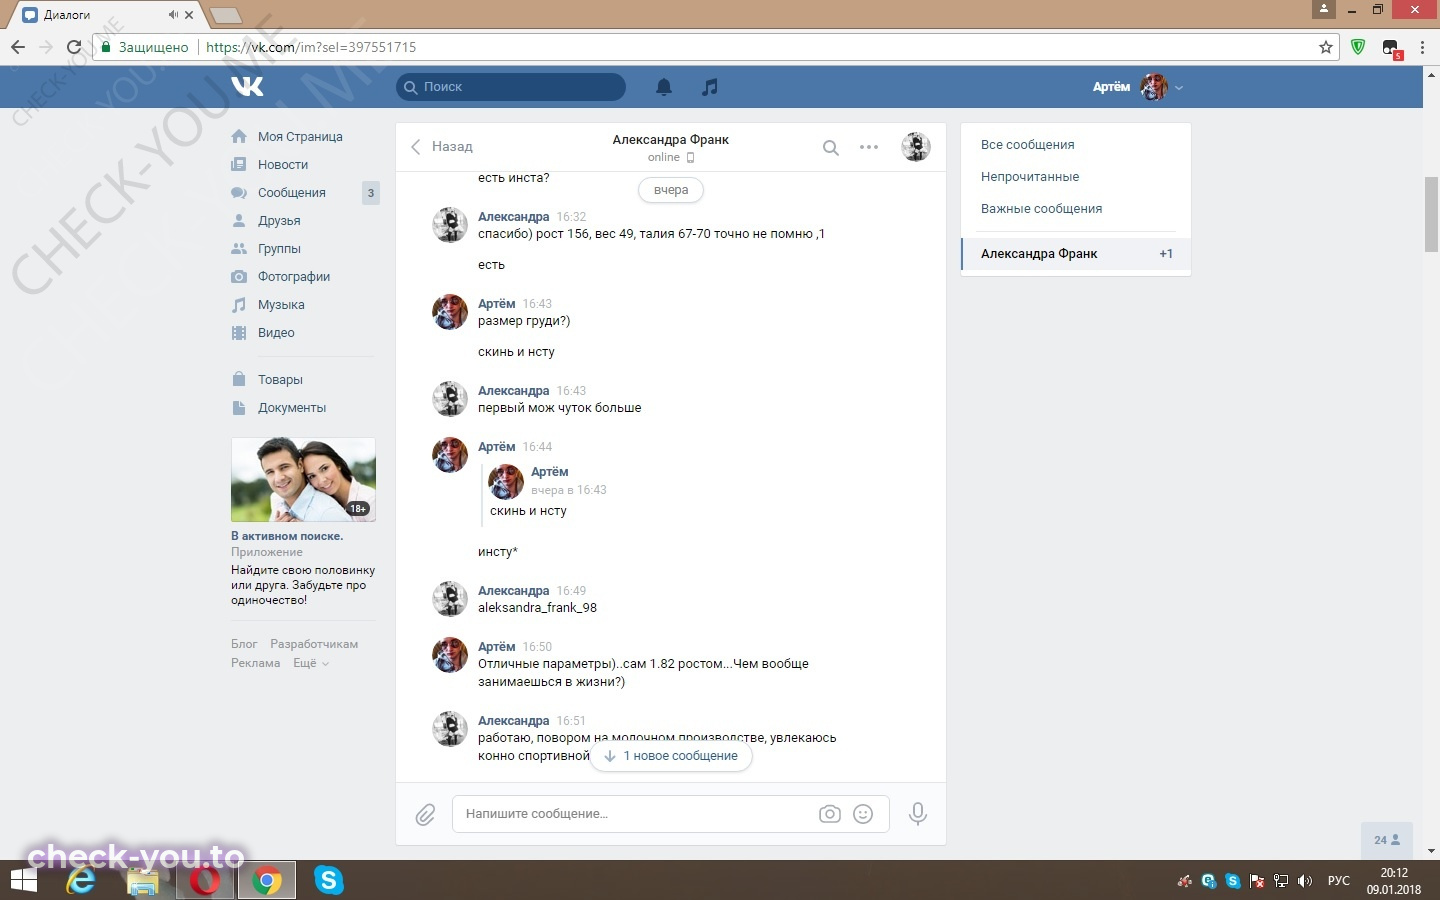Viewport: 1440px width, 900px height.
Task: Switch the РУС input language indicator
Action: click(x=1338, y=881)
